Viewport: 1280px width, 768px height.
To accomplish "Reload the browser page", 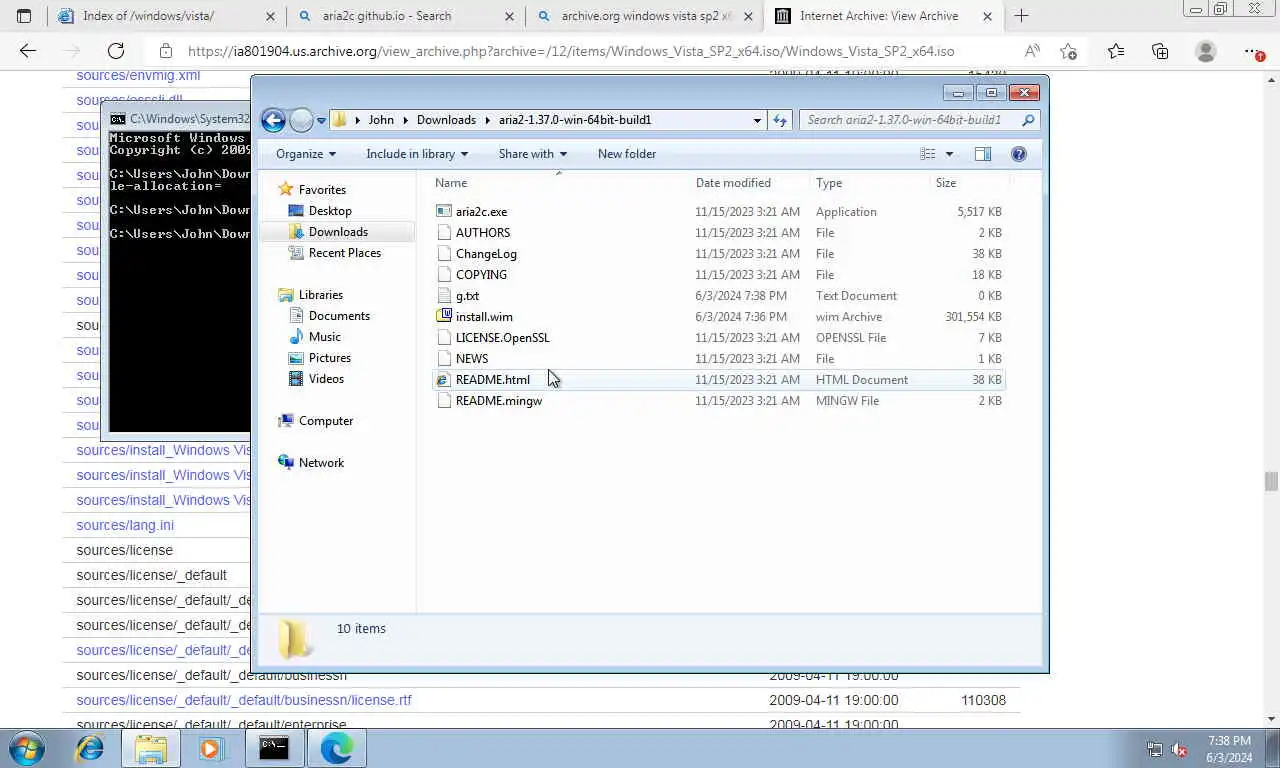I will click(x=116, y=51).
